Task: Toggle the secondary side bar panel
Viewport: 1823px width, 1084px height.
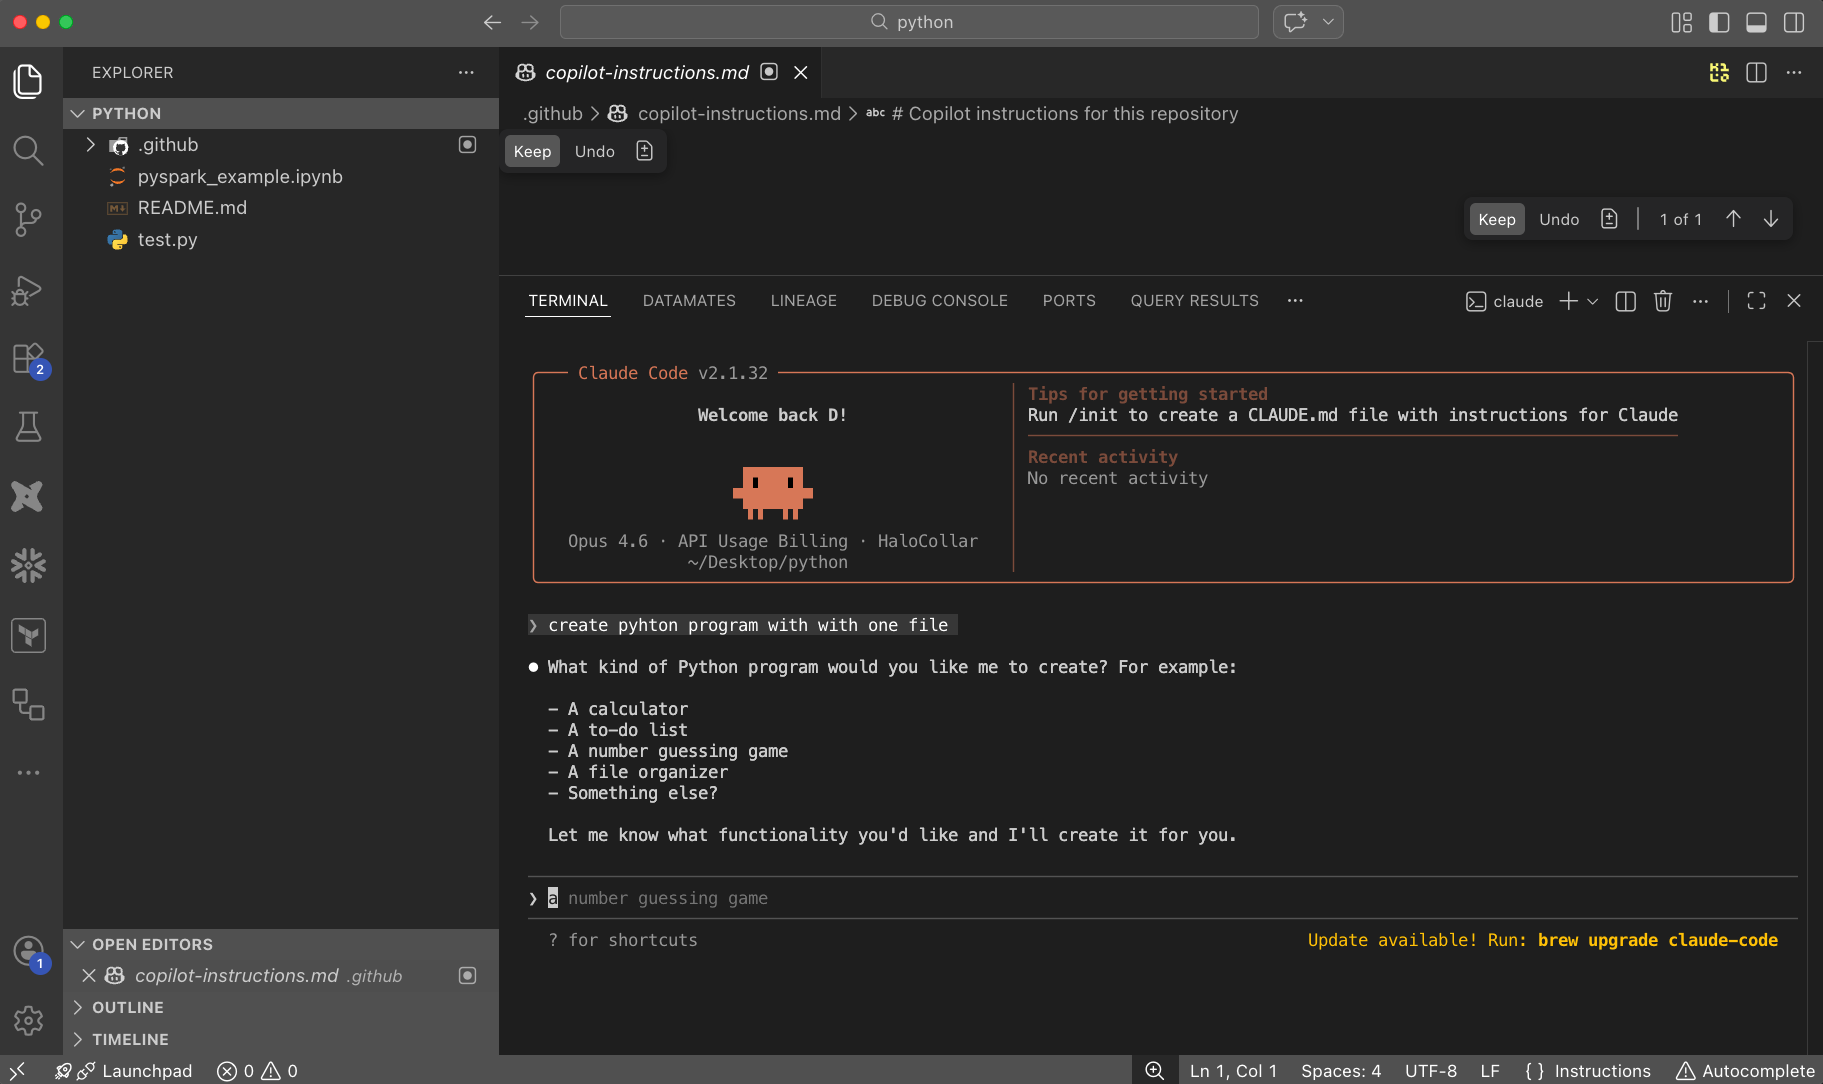Action: pos(1795,22)
